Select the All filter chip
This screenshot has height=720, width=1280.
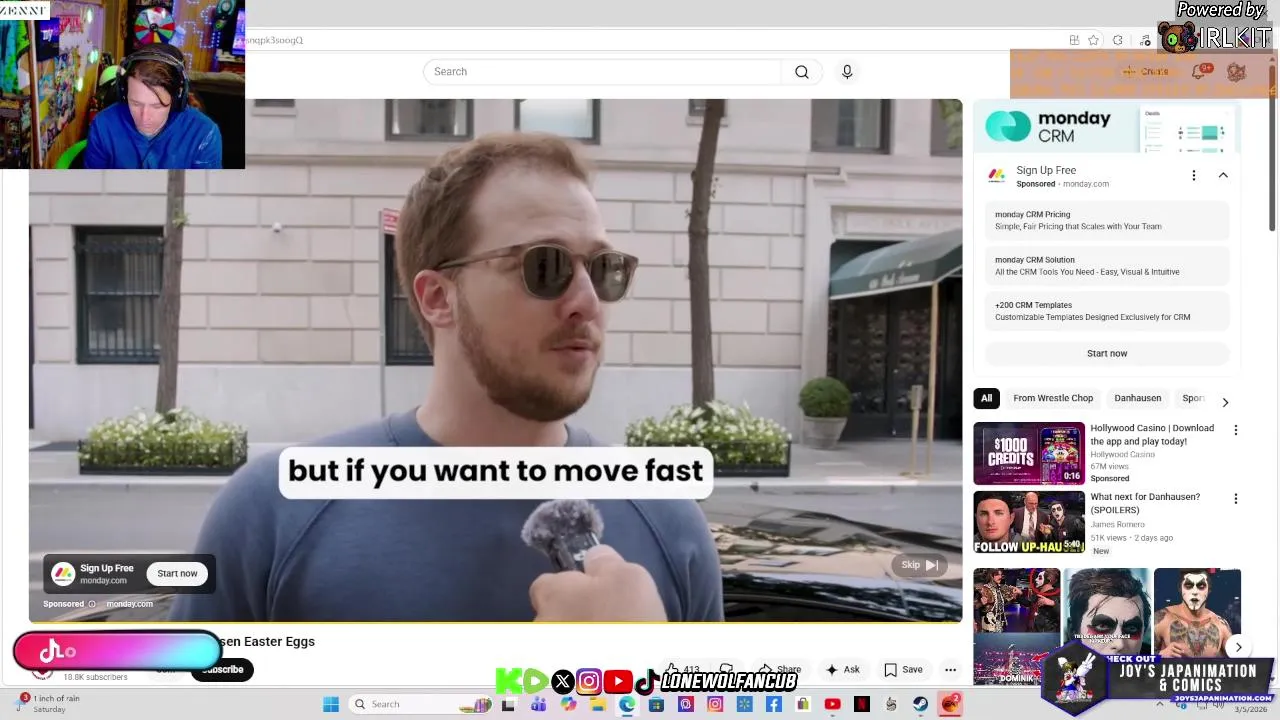[x=986, y=398]
